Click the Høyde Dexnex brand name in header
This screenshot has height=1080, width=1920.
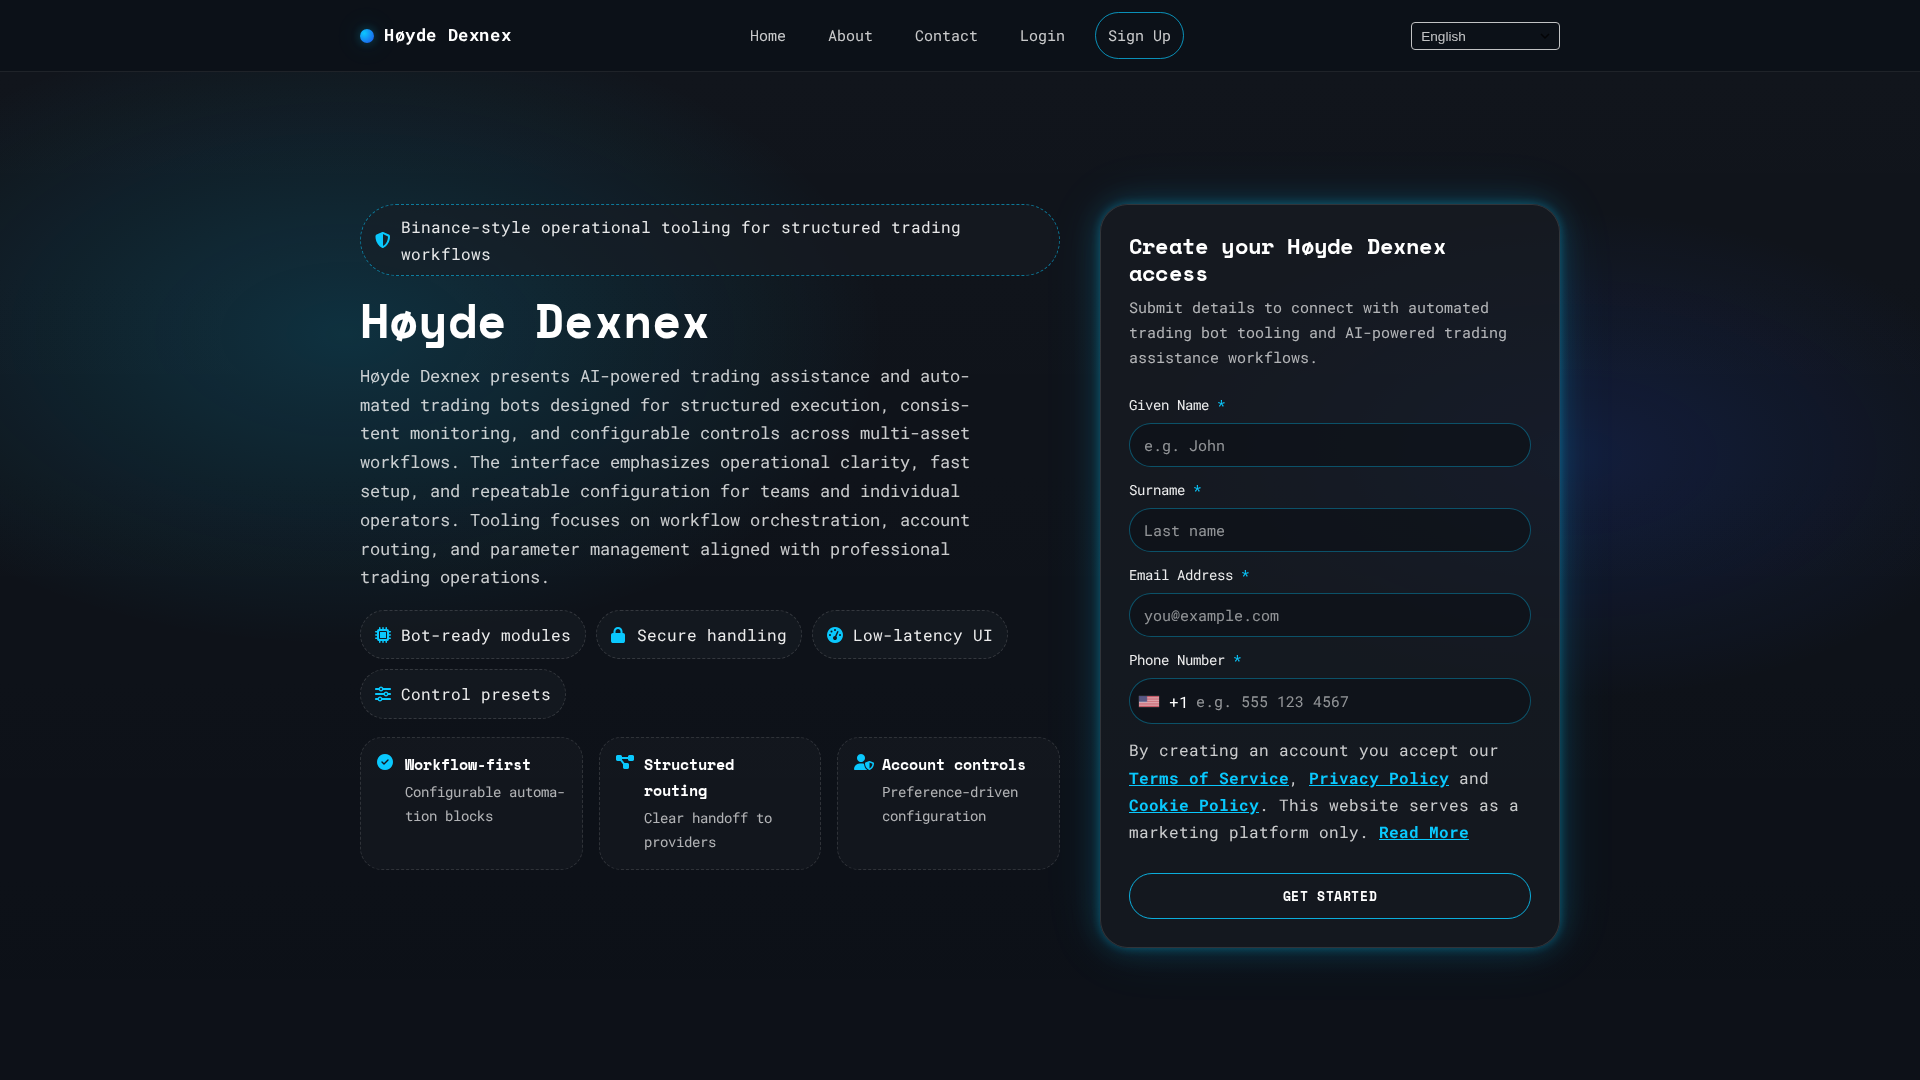[447, 35]
